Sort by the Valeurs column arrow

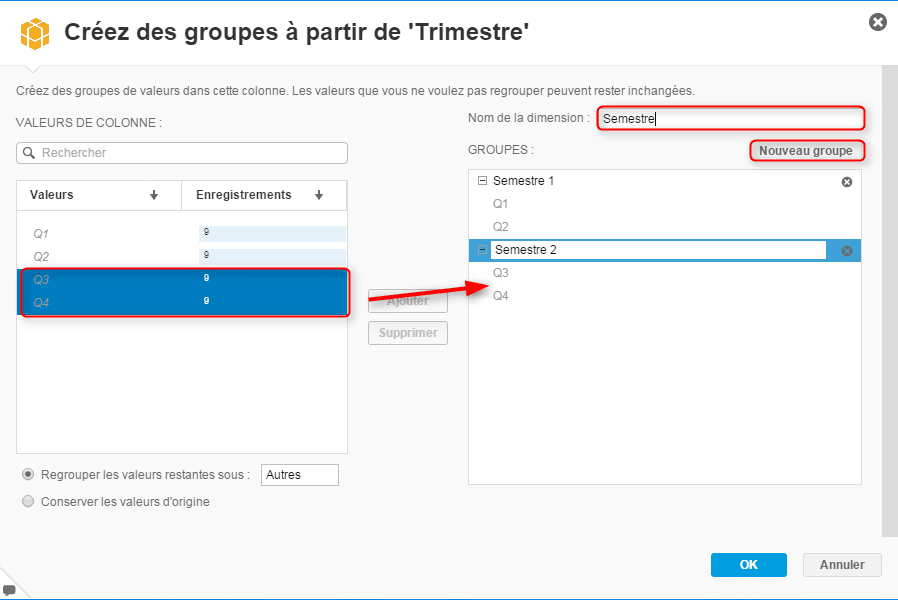(154, 196)
